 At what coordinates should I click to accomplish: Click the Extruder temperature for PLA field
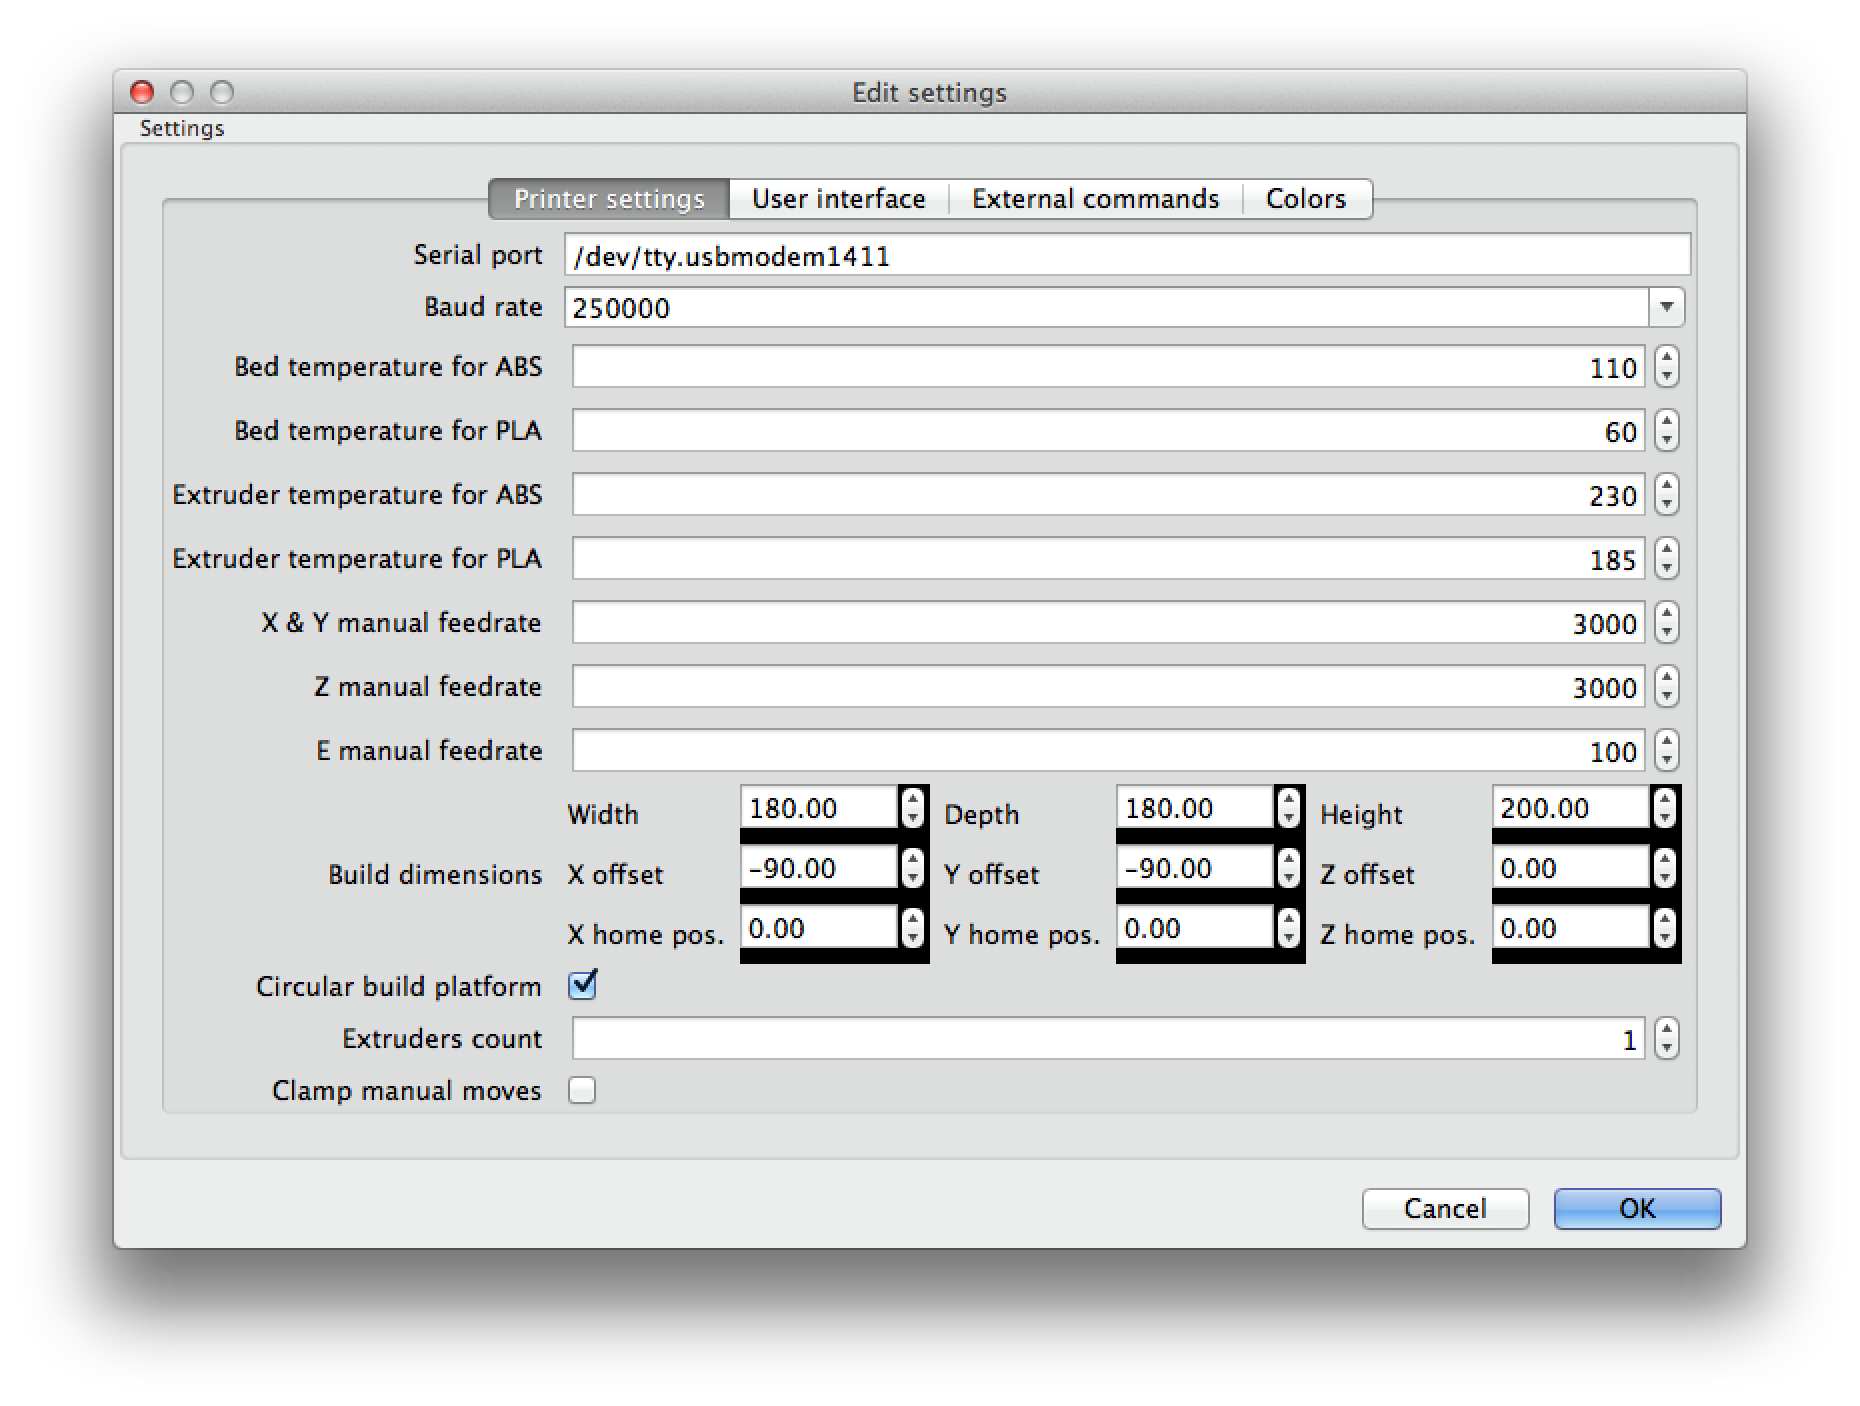1108,559
